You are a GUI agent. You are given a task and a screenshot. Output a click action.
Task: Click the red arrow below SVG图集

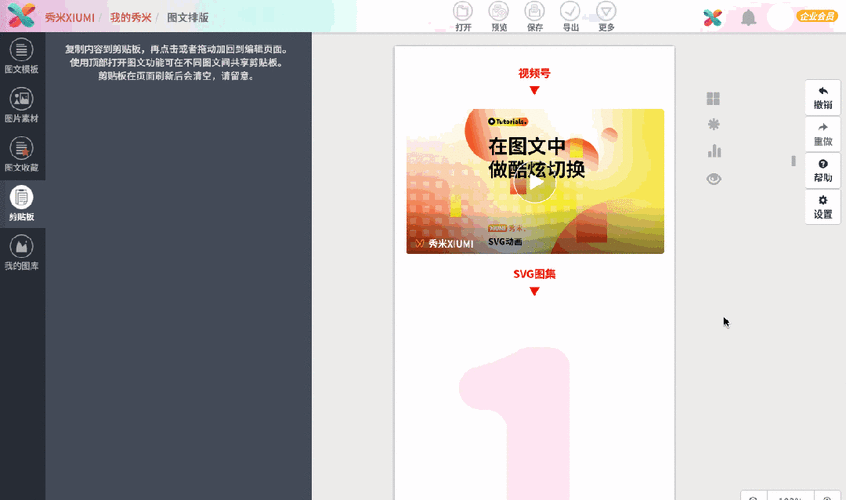point(534,291)
